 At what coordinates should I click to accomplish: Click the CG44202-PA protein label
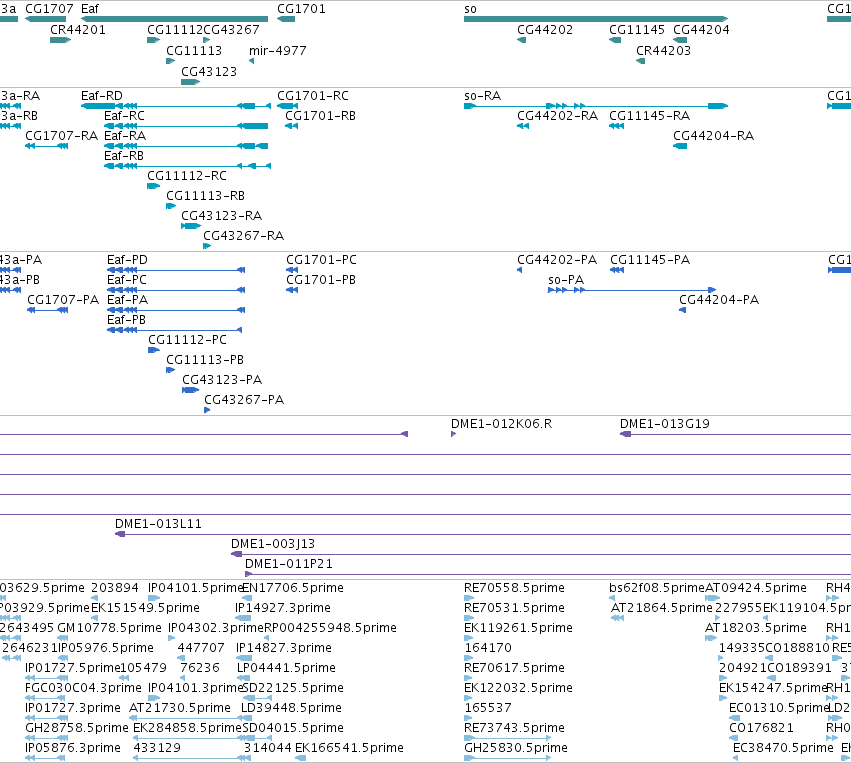coord(557,259)
